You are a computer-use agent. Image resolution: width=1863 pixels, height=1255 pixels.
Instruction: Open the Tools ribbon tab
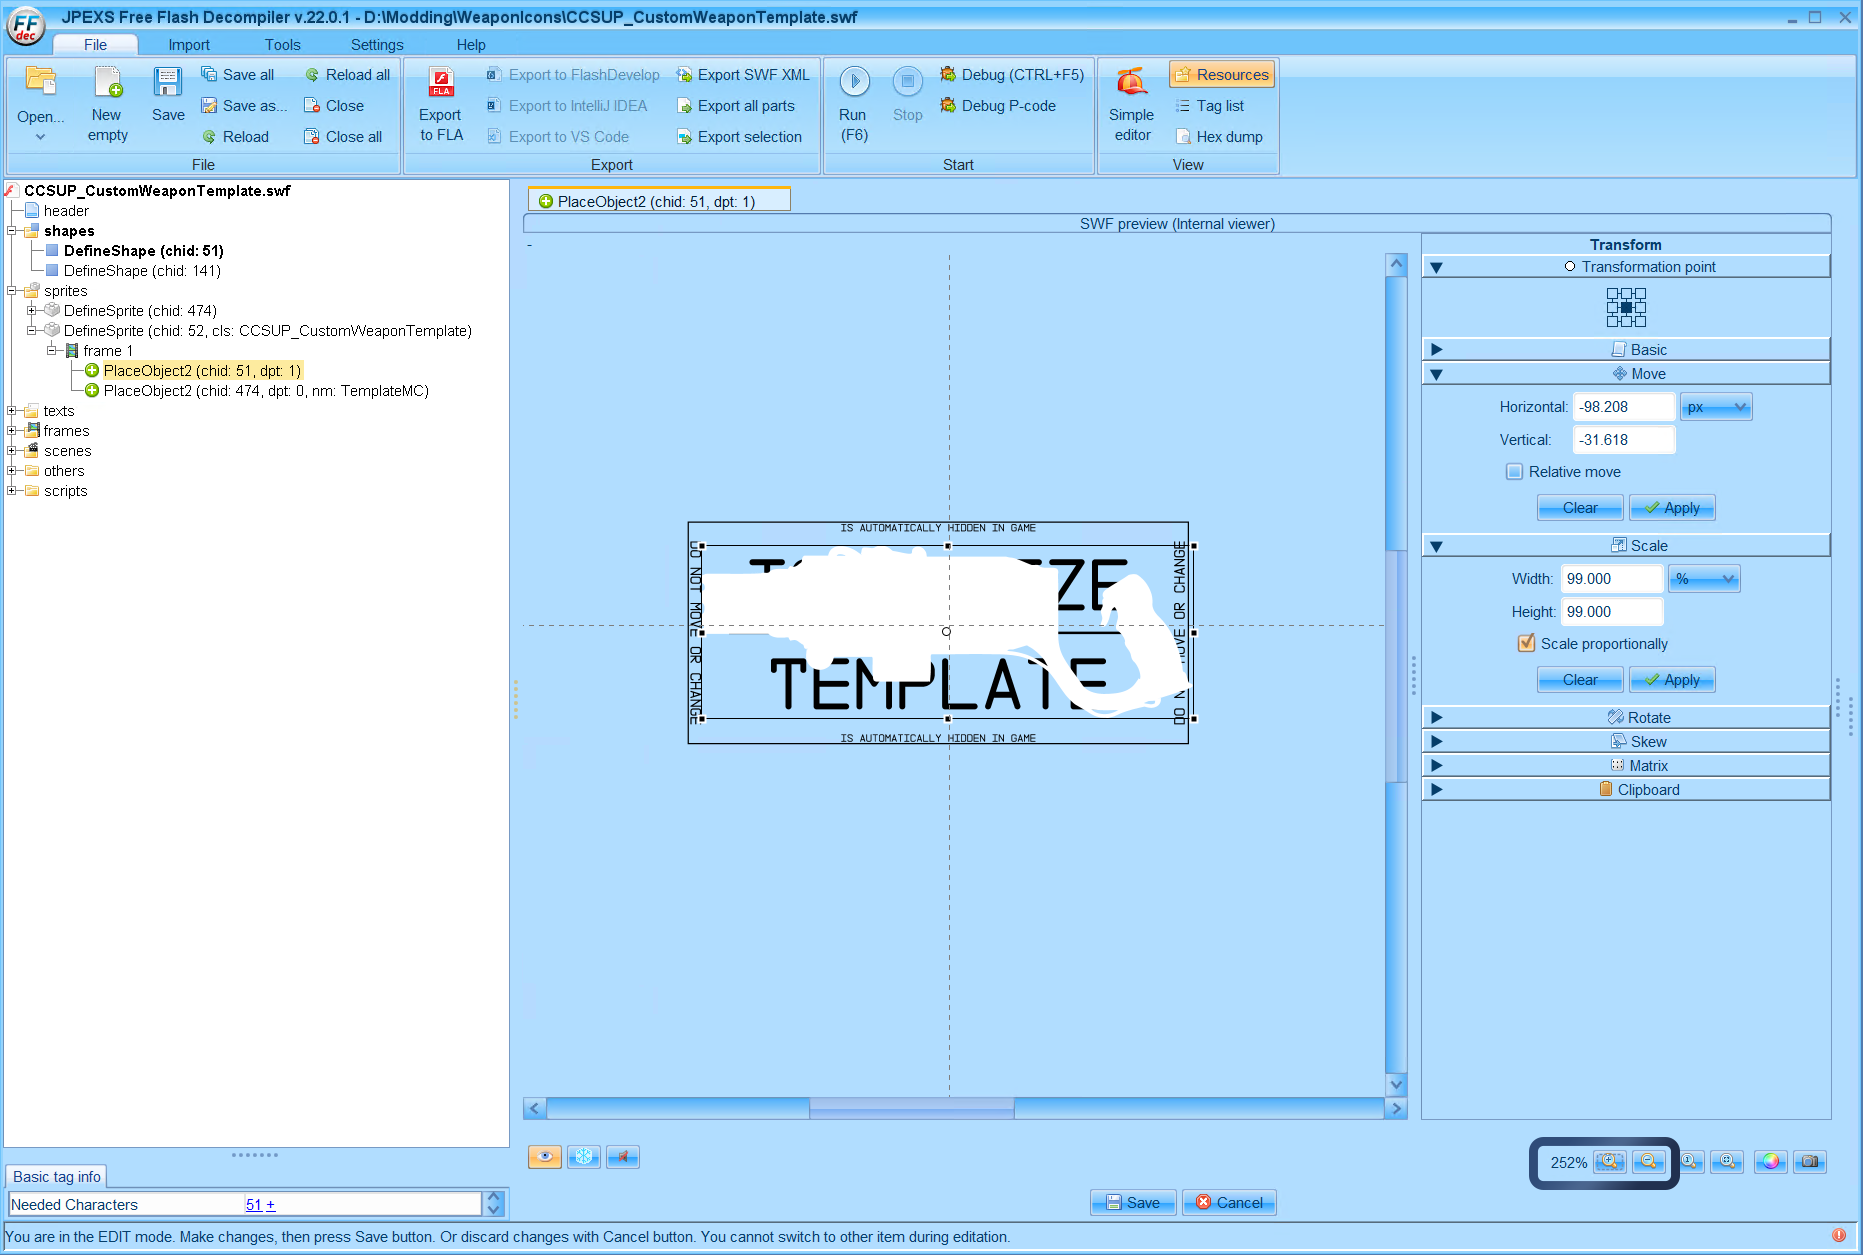[282, 45]
